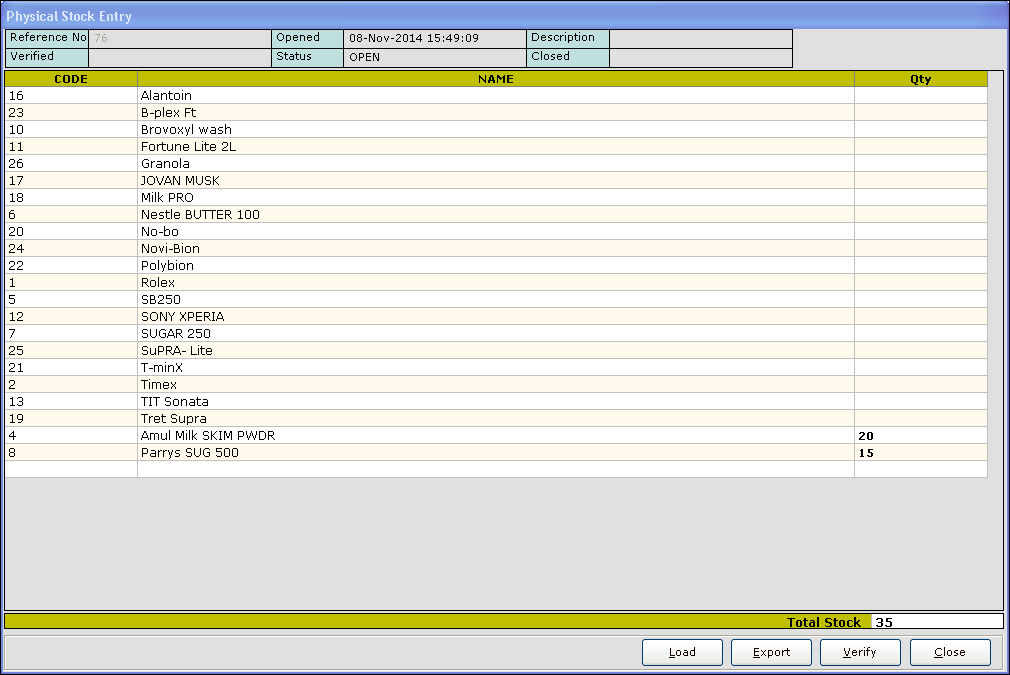Select the Rolex row name
1010x675 pixels.
pyautogui.click(x=158, y=282)
